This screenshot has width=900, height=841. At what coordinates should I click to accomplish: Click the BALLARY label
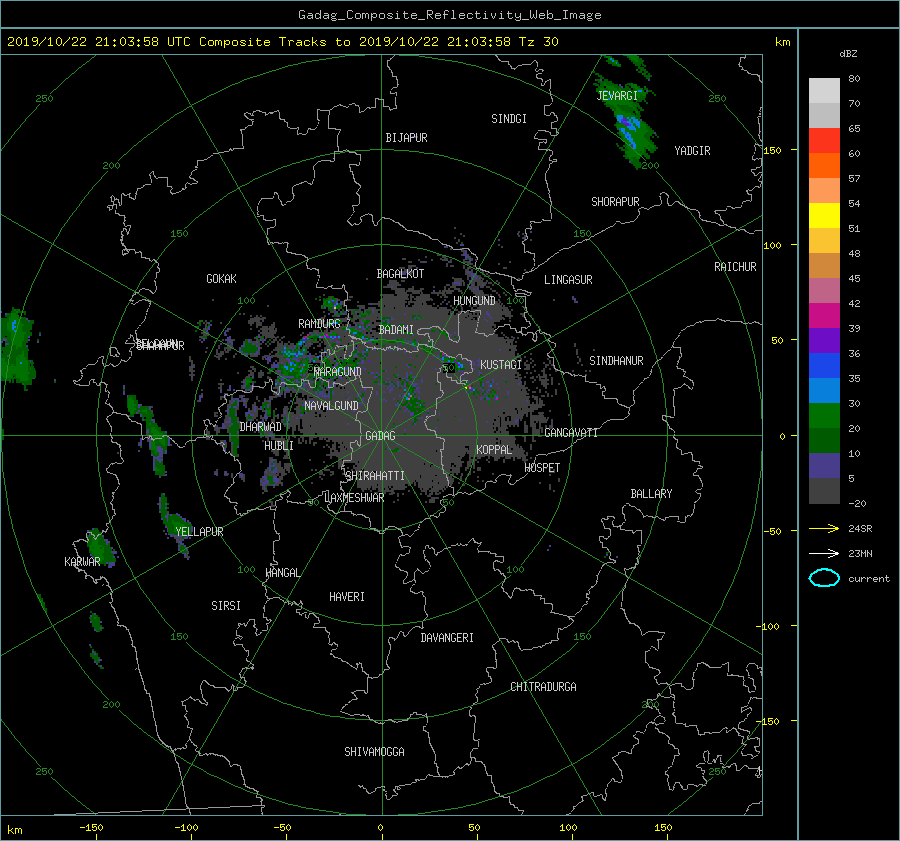pyautogui.click(x=651, y=494)
